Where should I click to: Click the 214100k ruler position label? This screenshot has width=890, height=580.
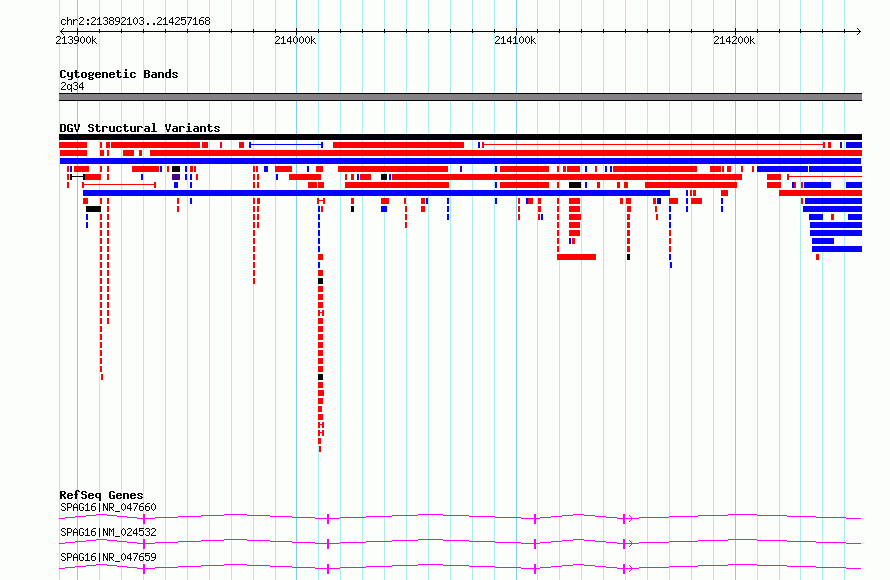tap(515, 40)
